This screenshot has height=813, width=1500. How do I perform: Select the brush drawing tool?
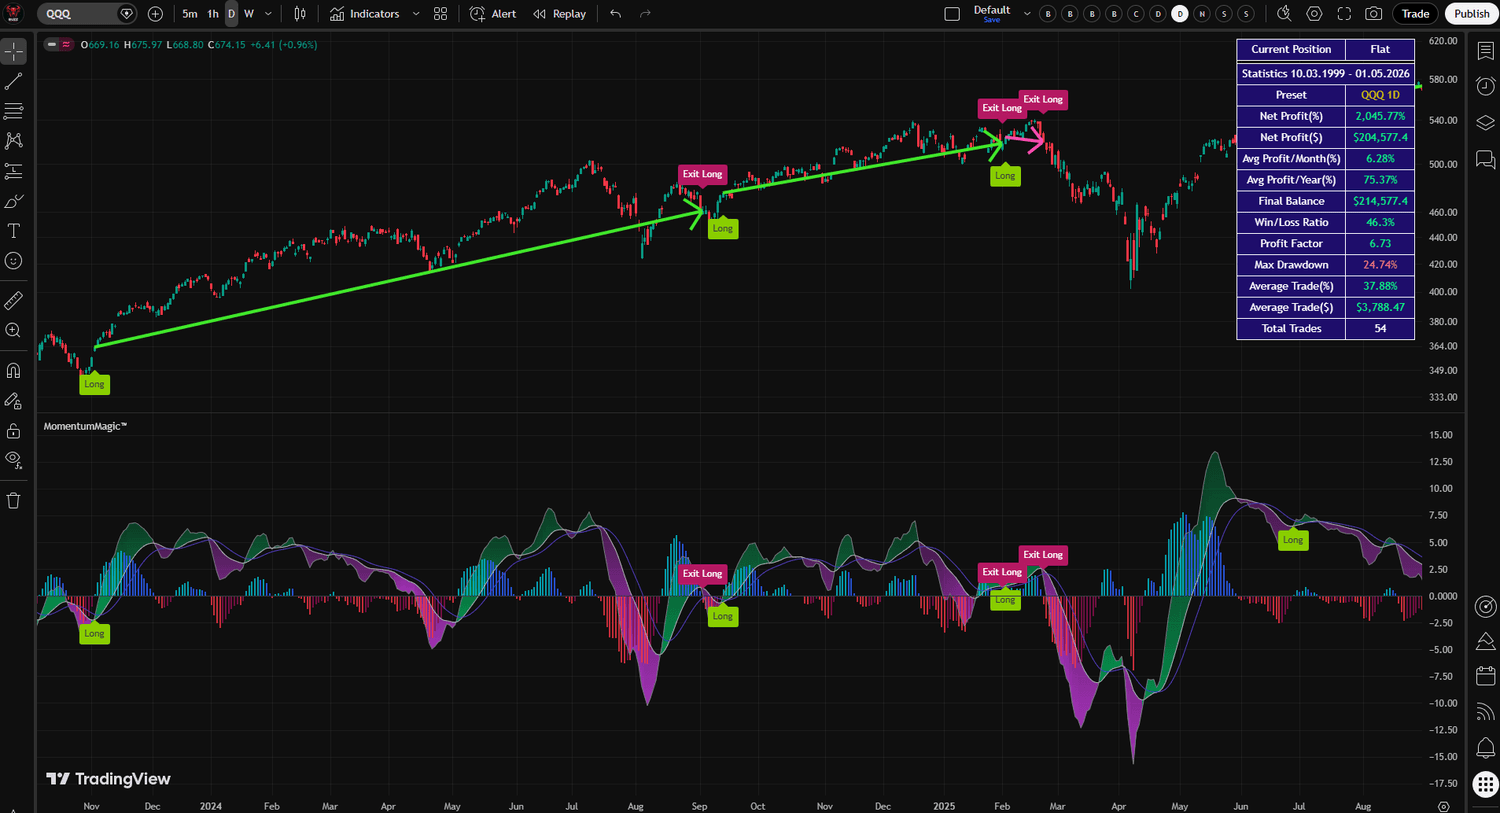(x=14, y=201)
